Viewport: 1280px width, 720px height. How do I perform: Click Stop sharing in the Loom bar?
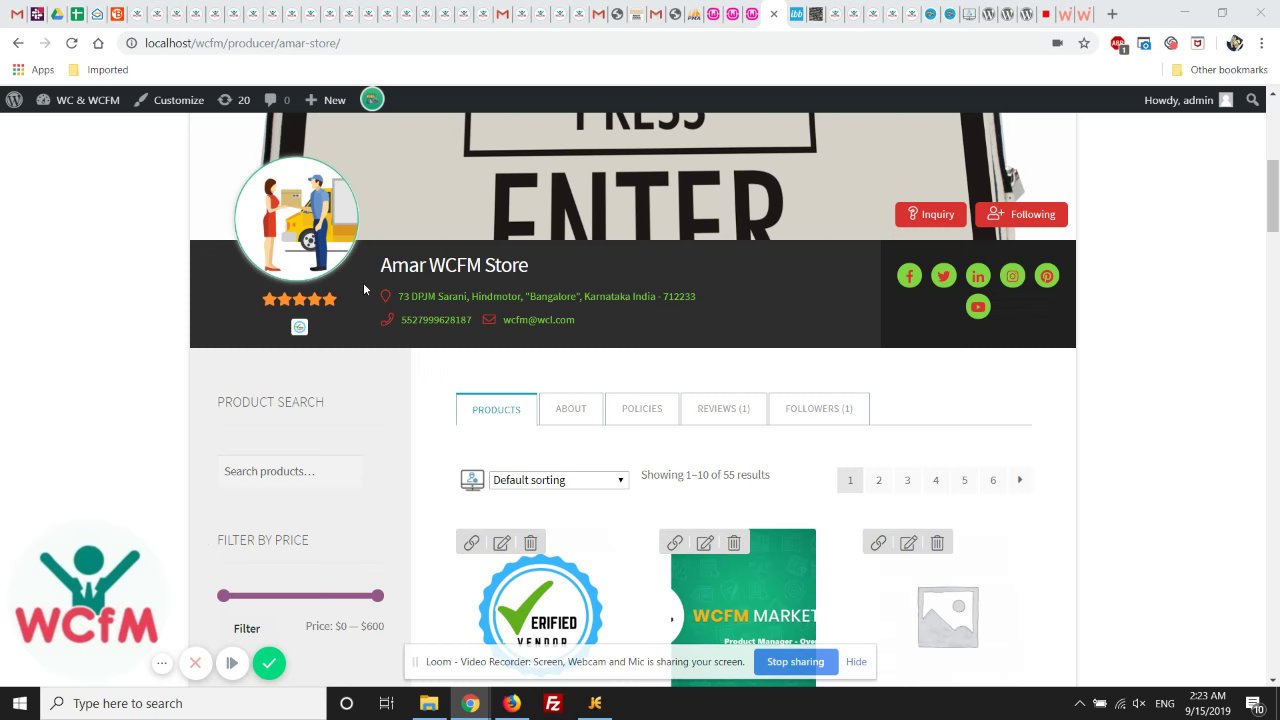[795, 662]
